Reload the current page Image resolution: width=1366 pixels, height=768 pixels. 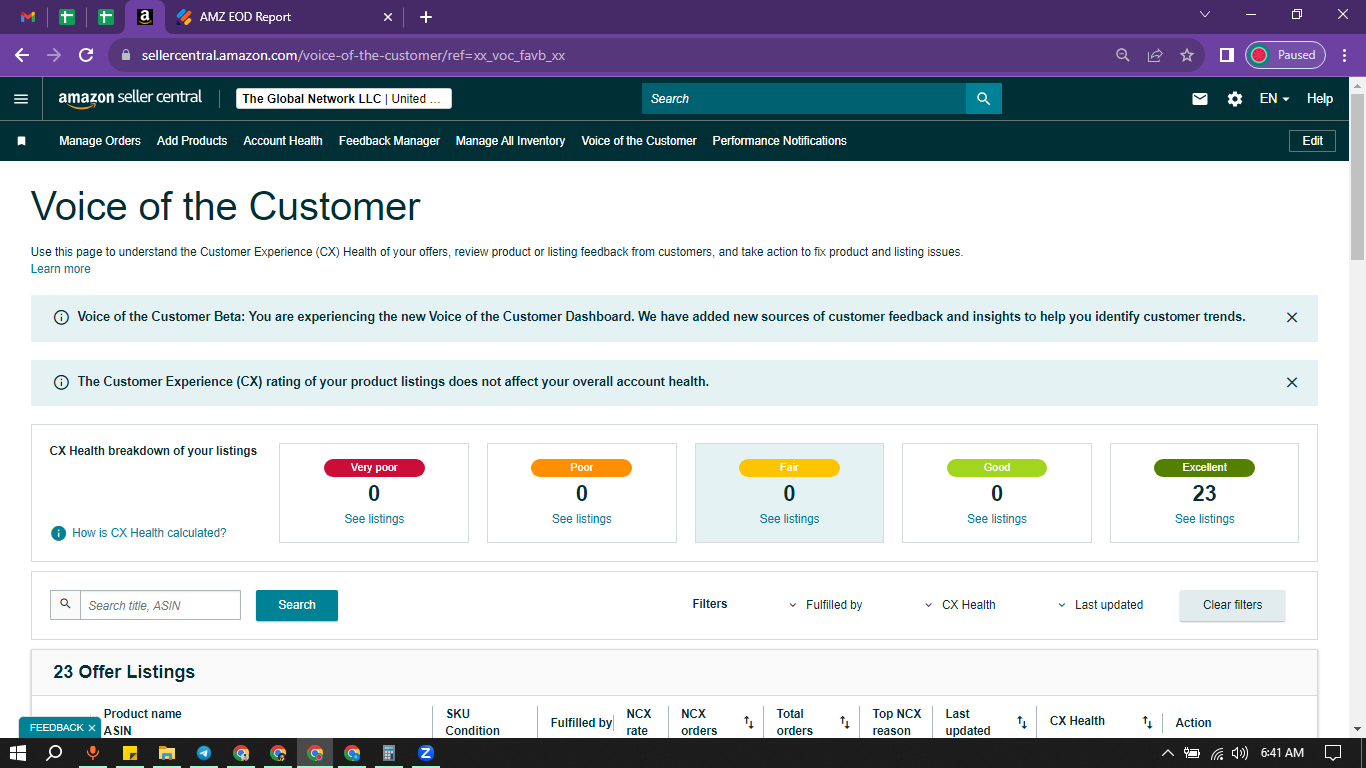click(x=86, y=55)
